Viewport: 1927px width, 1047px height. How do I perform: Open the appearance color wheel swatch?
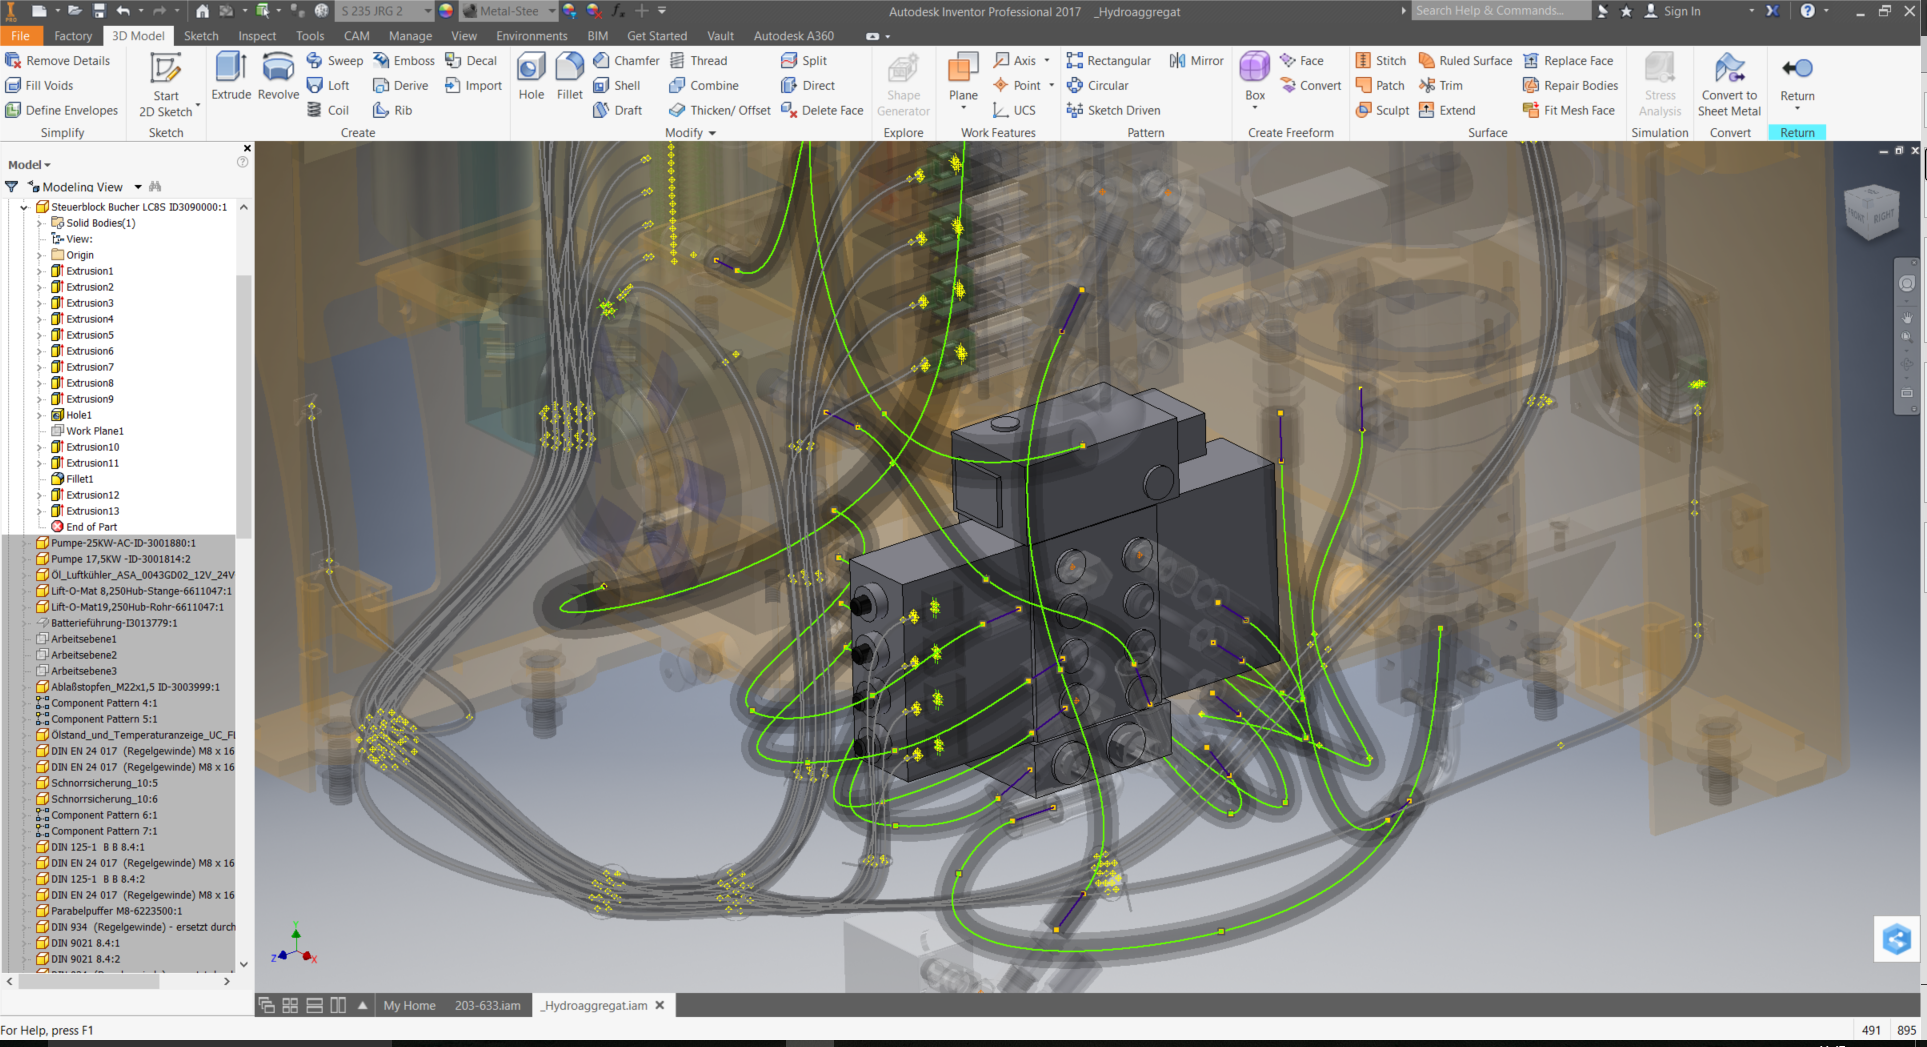446,11
